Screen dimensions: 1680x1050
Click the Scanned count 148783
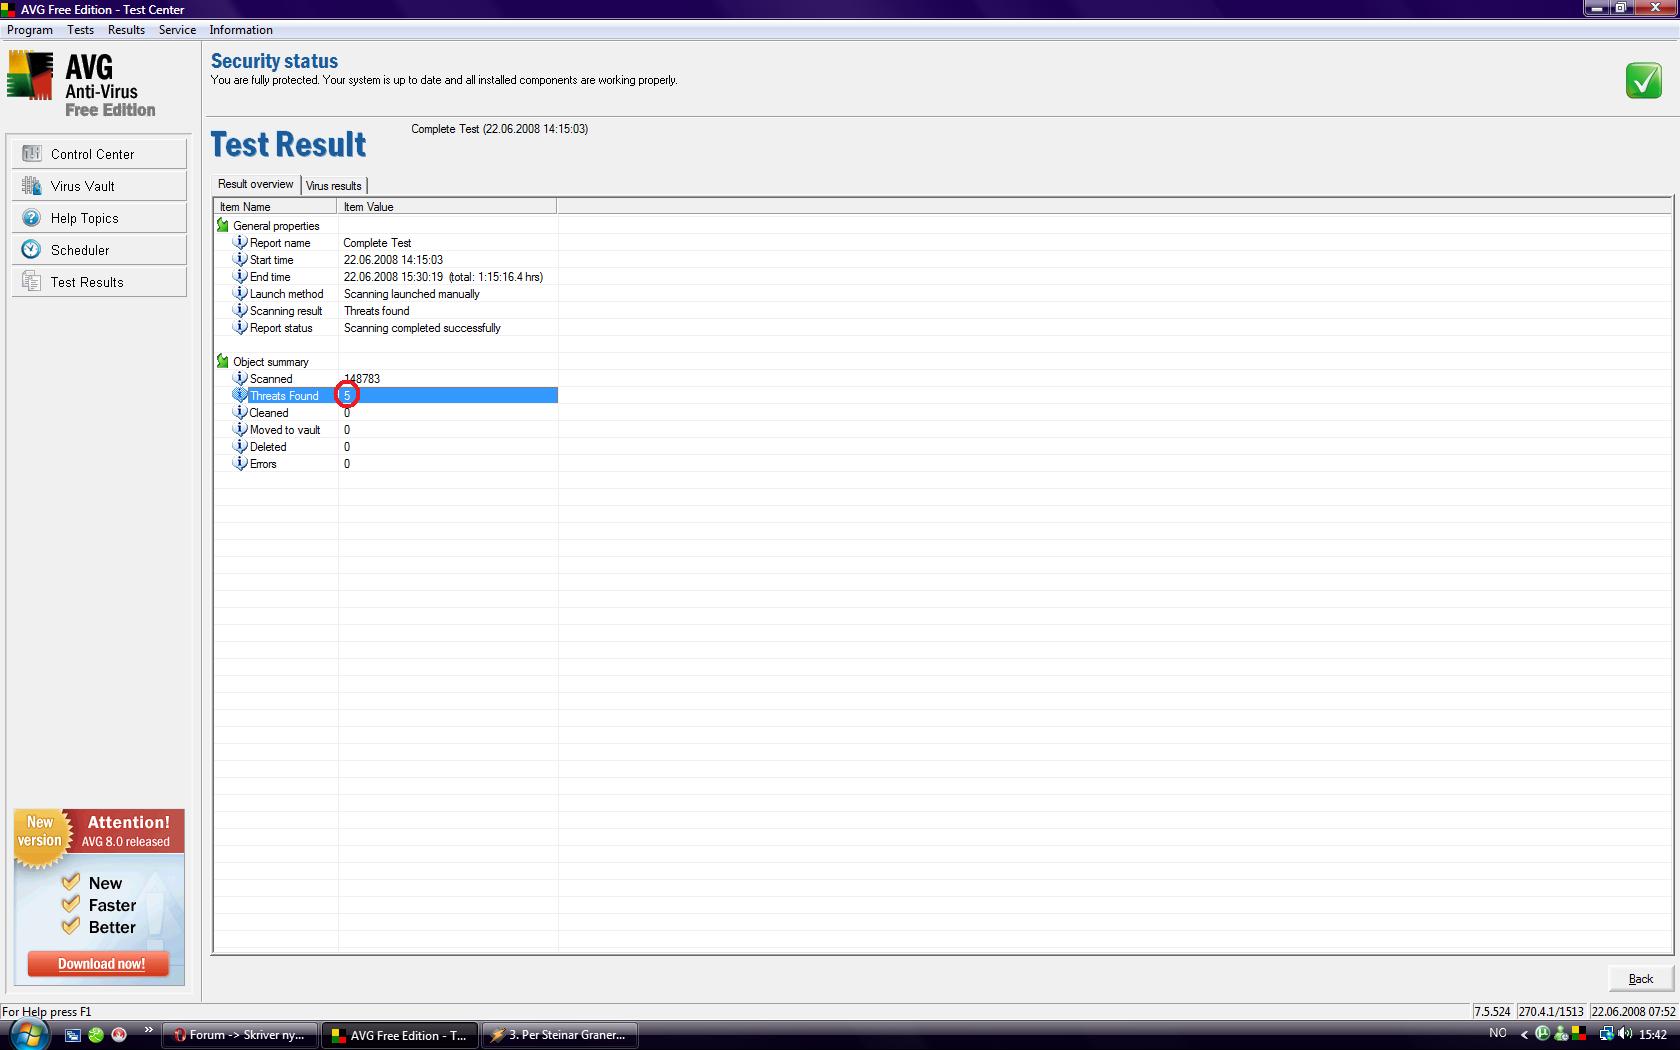(361, 379)
